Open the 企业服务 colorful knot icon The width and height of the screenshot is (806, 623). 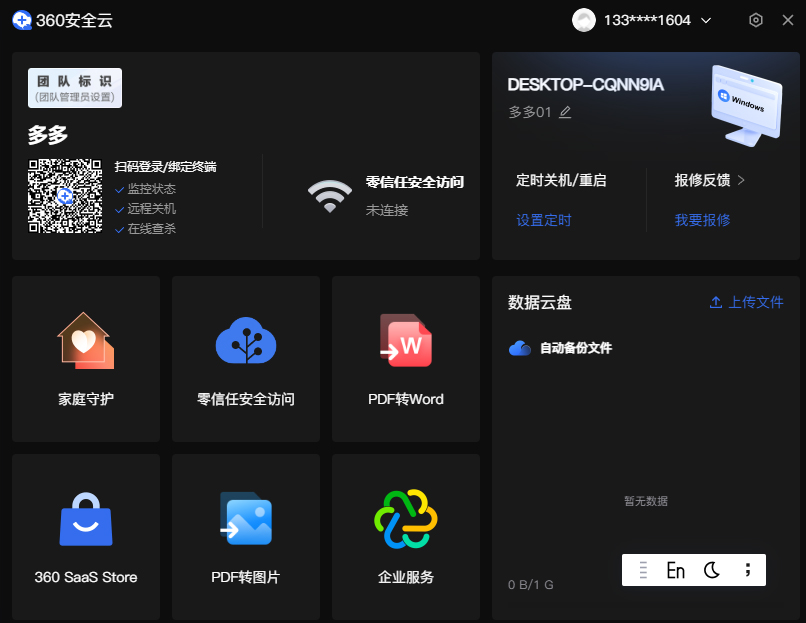click(x=406, y=519)
